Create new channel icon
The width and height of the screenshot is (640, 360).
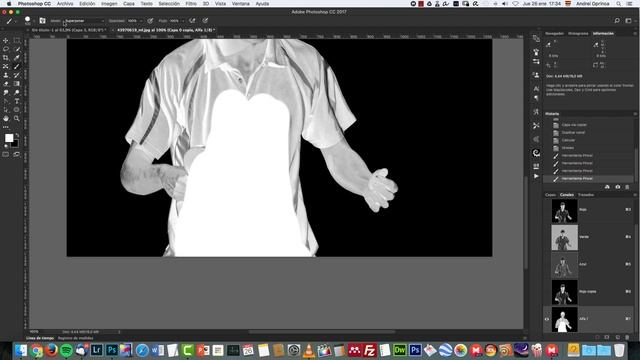coord(618,337)
